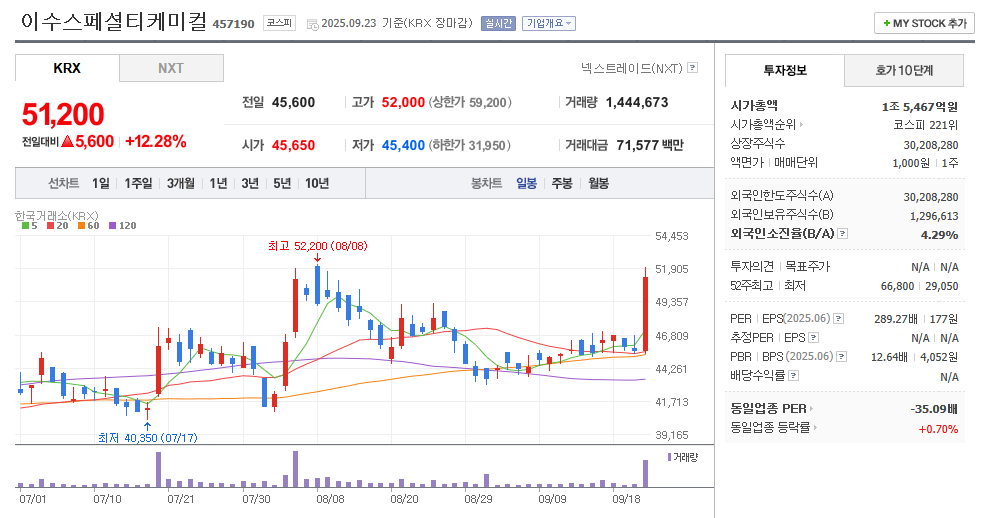Click purple 120-day moving average legend marker
984x518 pixels.
(112, 225)
